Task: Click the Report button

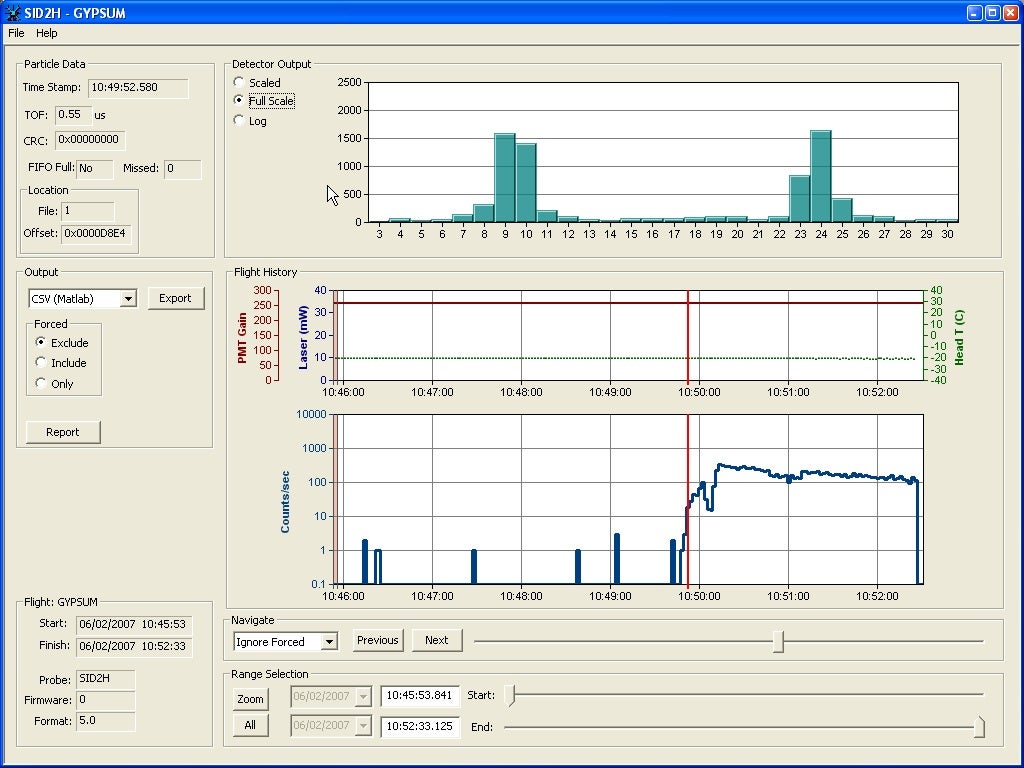Action: [x=63, y=432]
